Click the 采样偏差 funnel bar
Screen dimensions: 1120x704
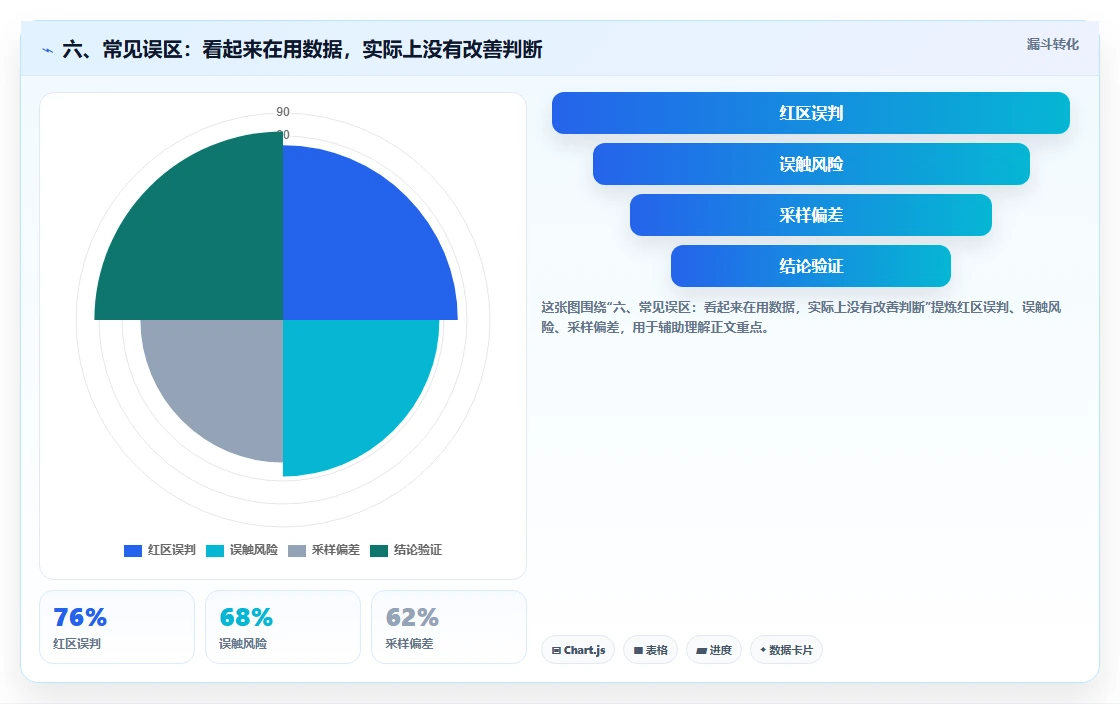[x=811, y=215]
